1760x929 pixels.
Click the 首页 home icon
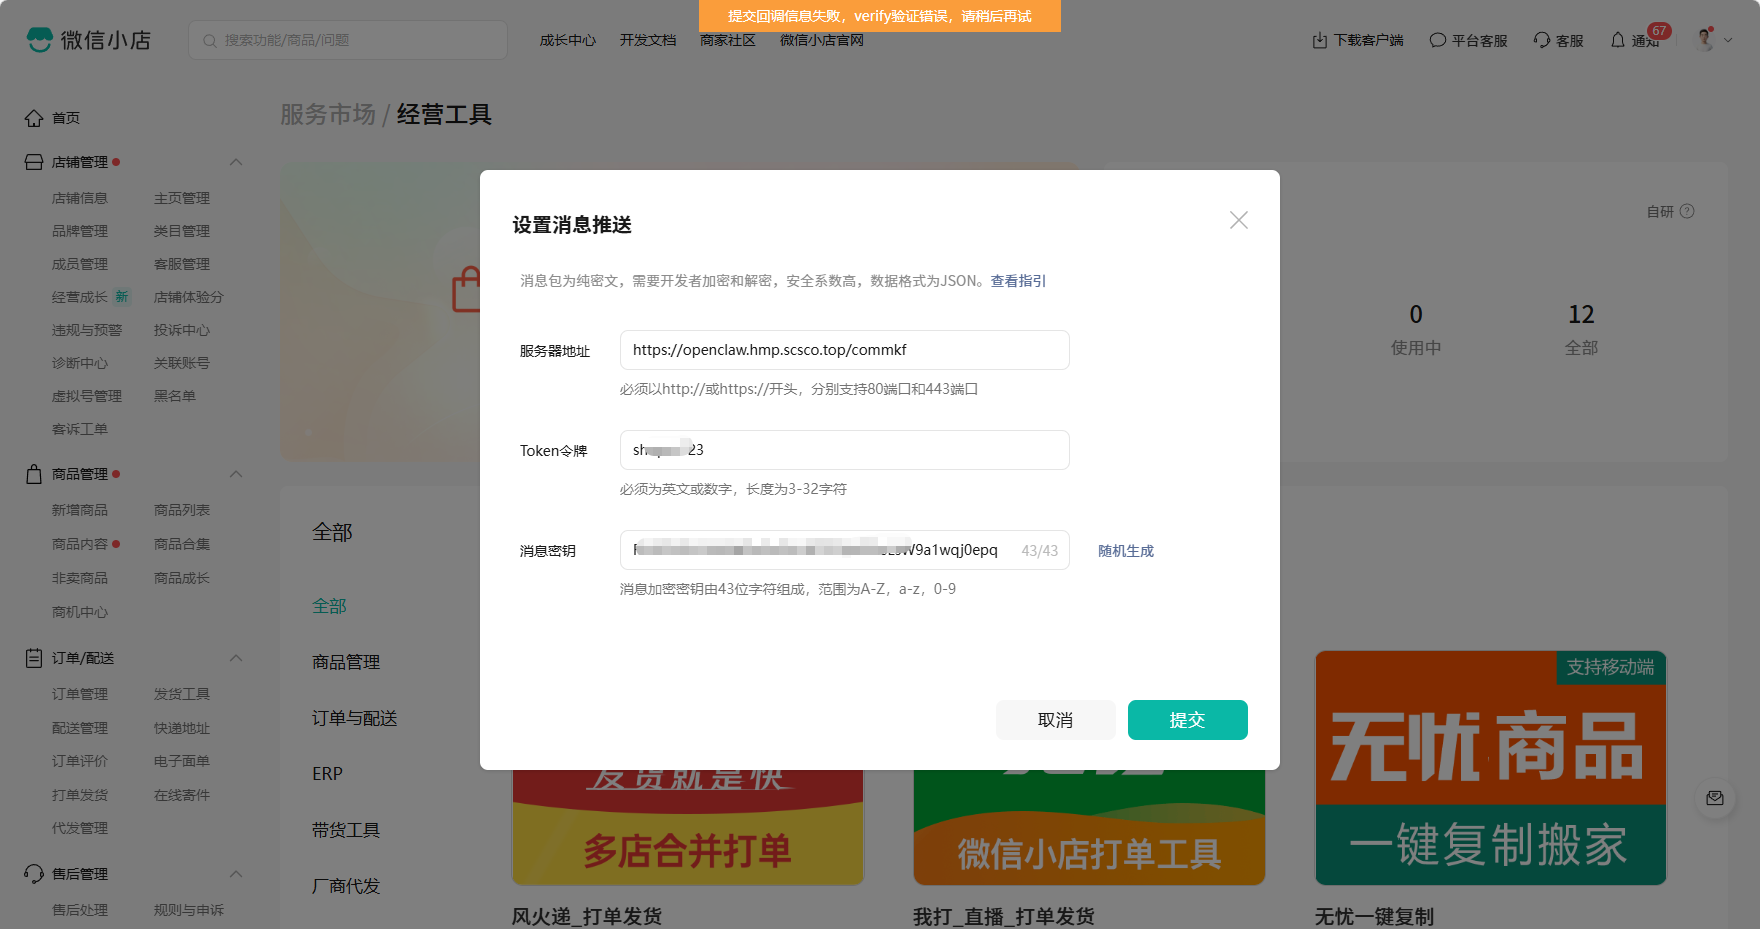click(34, 118)
